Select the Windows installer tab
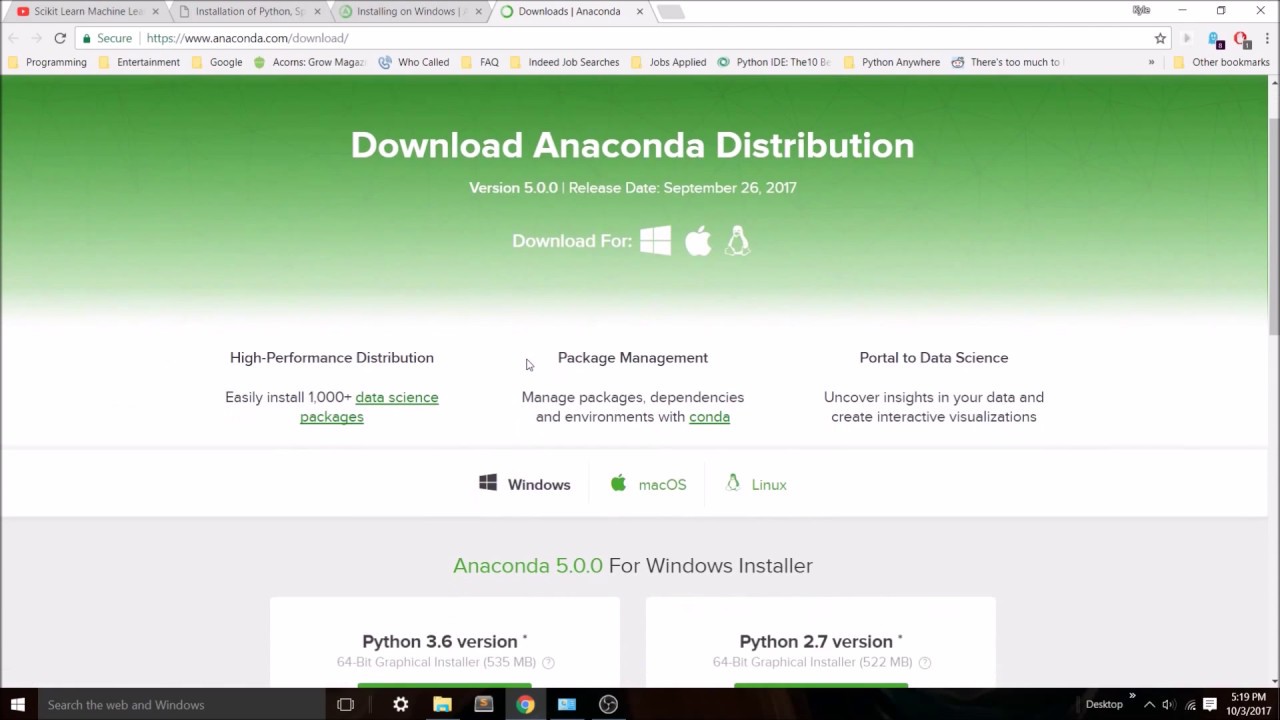 tap(525, 484)
